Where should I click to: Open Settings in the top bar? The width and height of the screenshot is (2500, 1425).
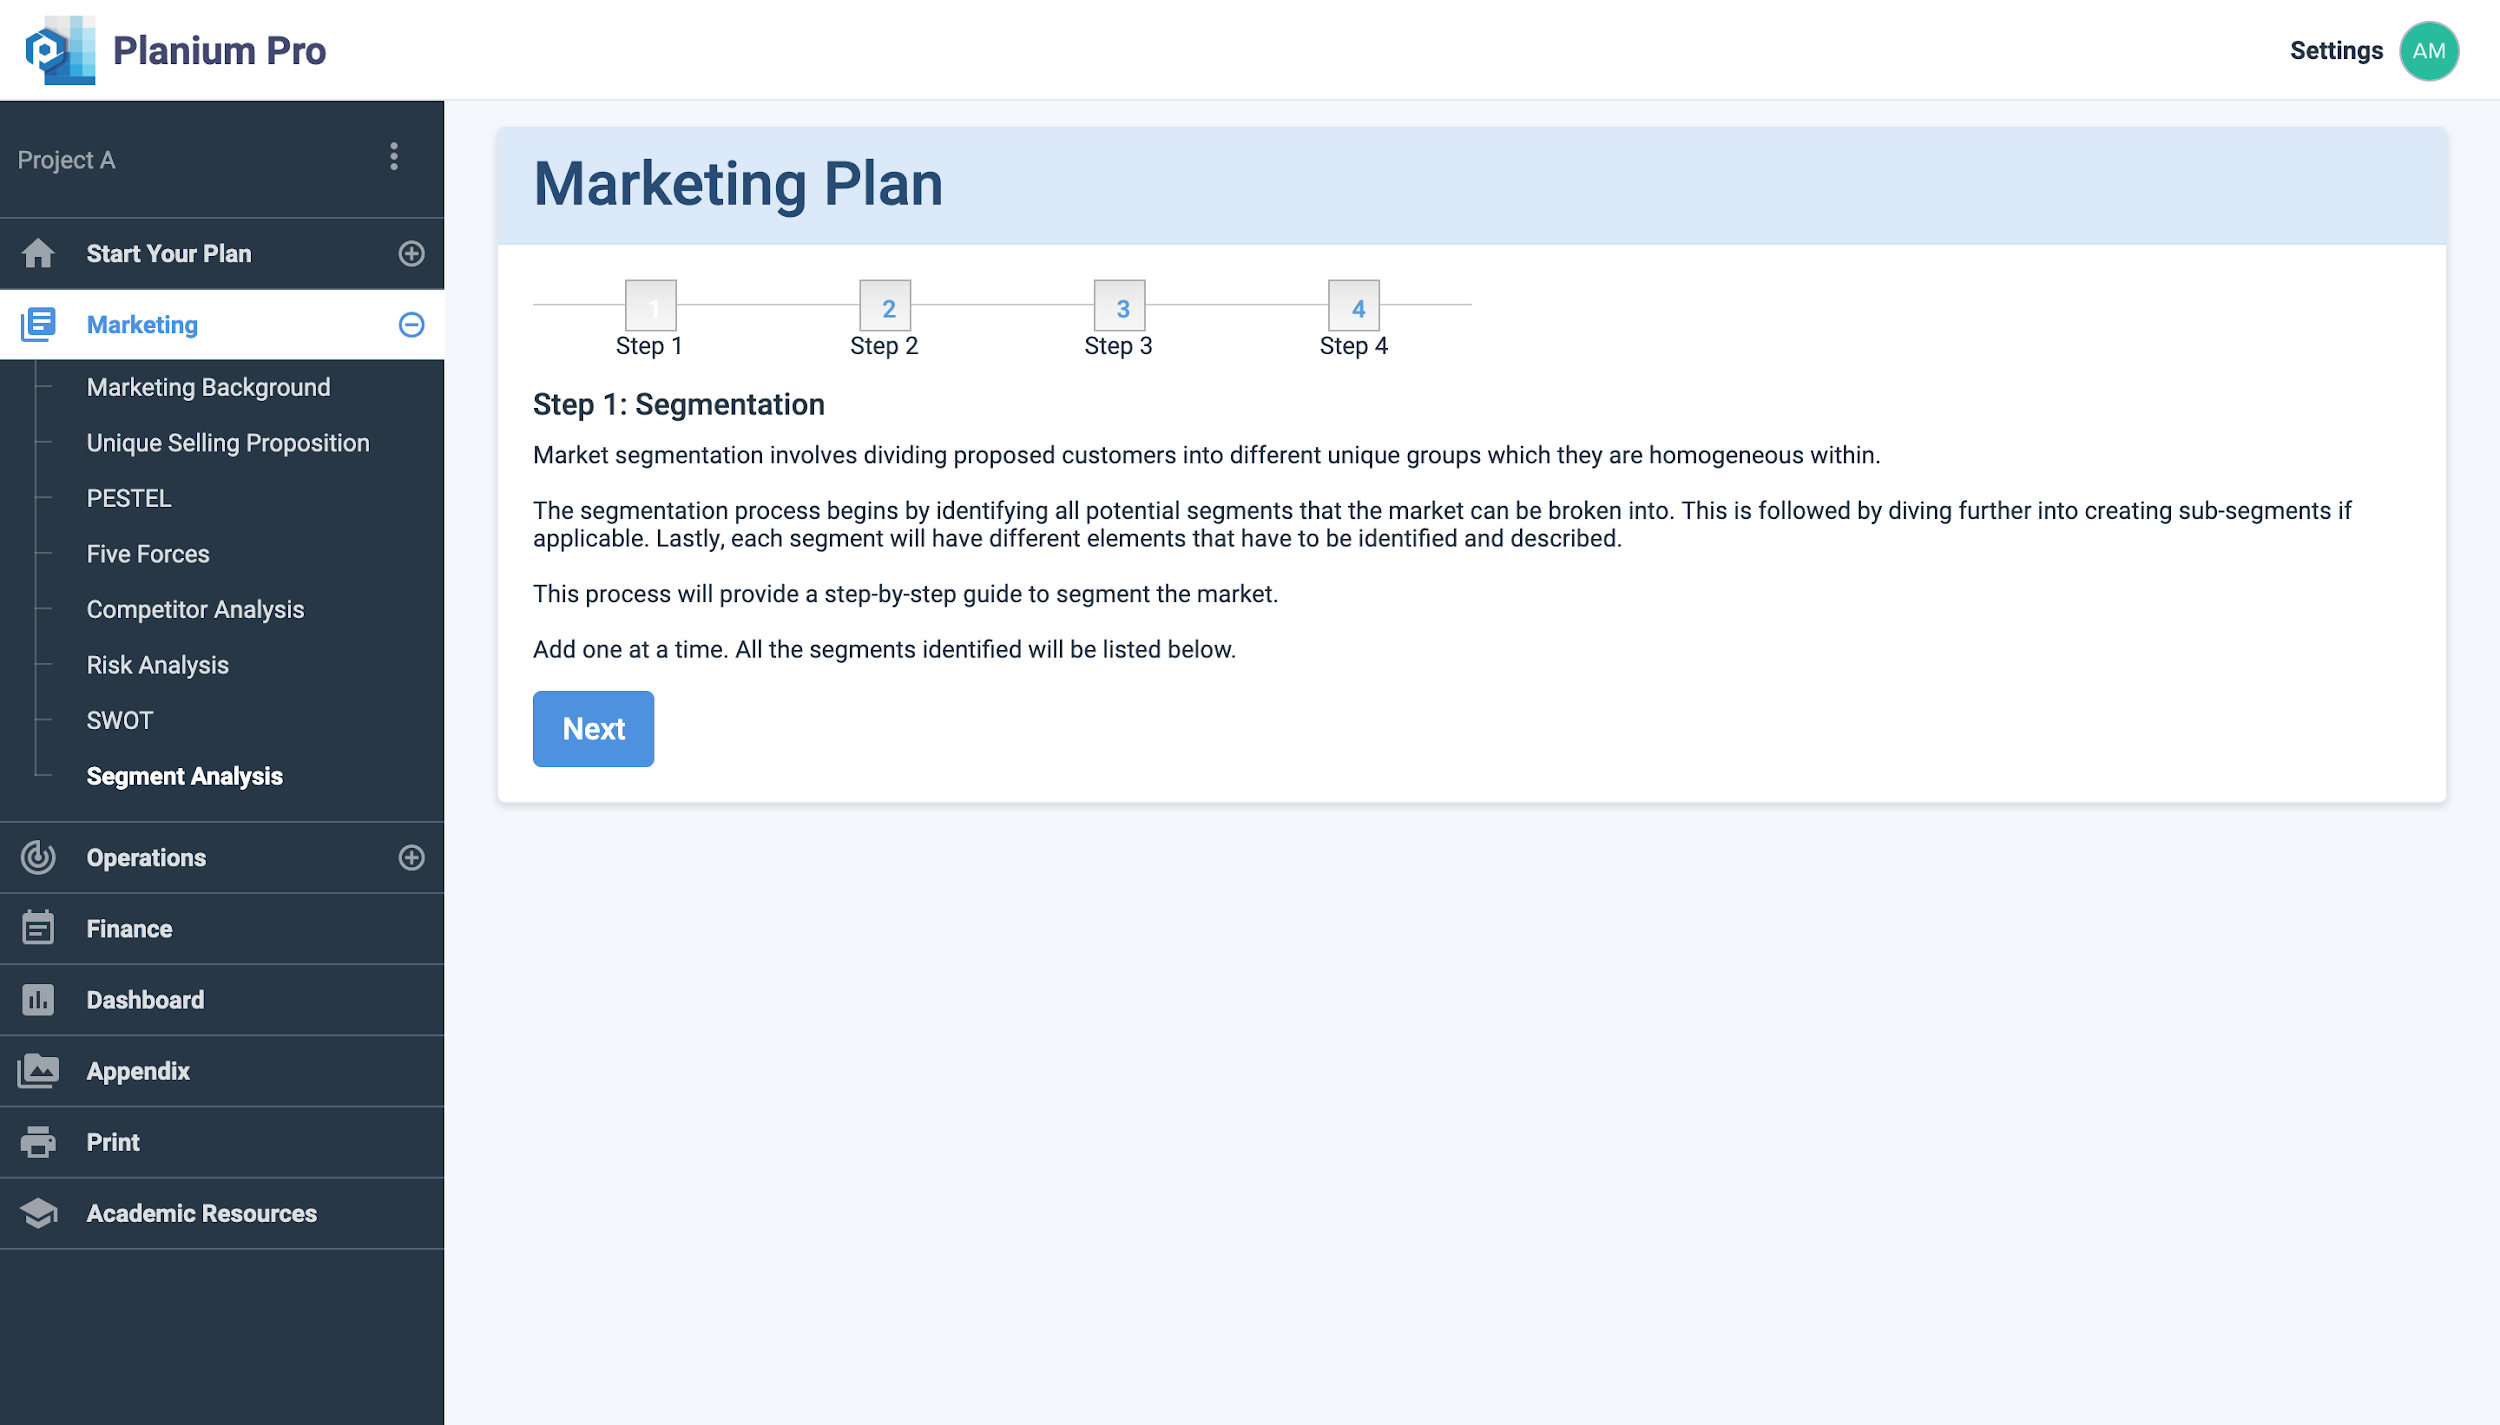click(2336, 50)
